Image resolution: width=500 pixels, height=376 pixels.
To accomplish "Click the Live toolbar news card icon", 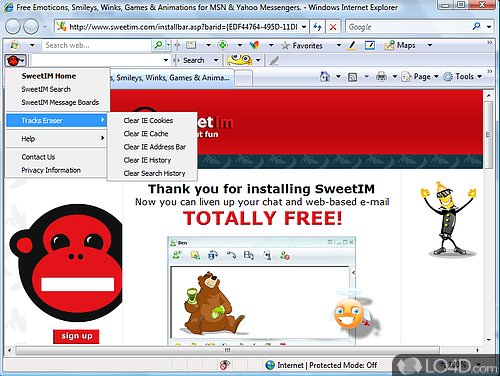I will click(191, 45).
